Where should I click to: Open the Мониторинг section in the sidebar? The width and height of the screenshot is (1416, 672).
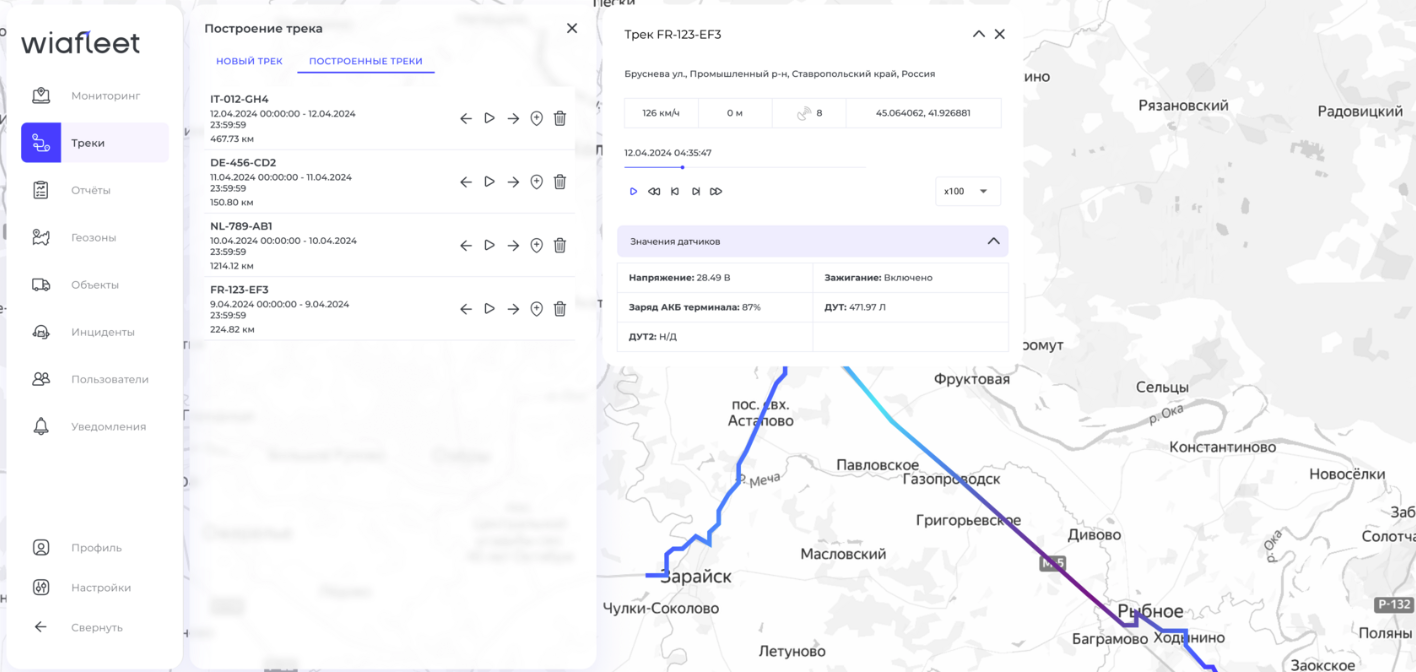(x=94, y=95)
